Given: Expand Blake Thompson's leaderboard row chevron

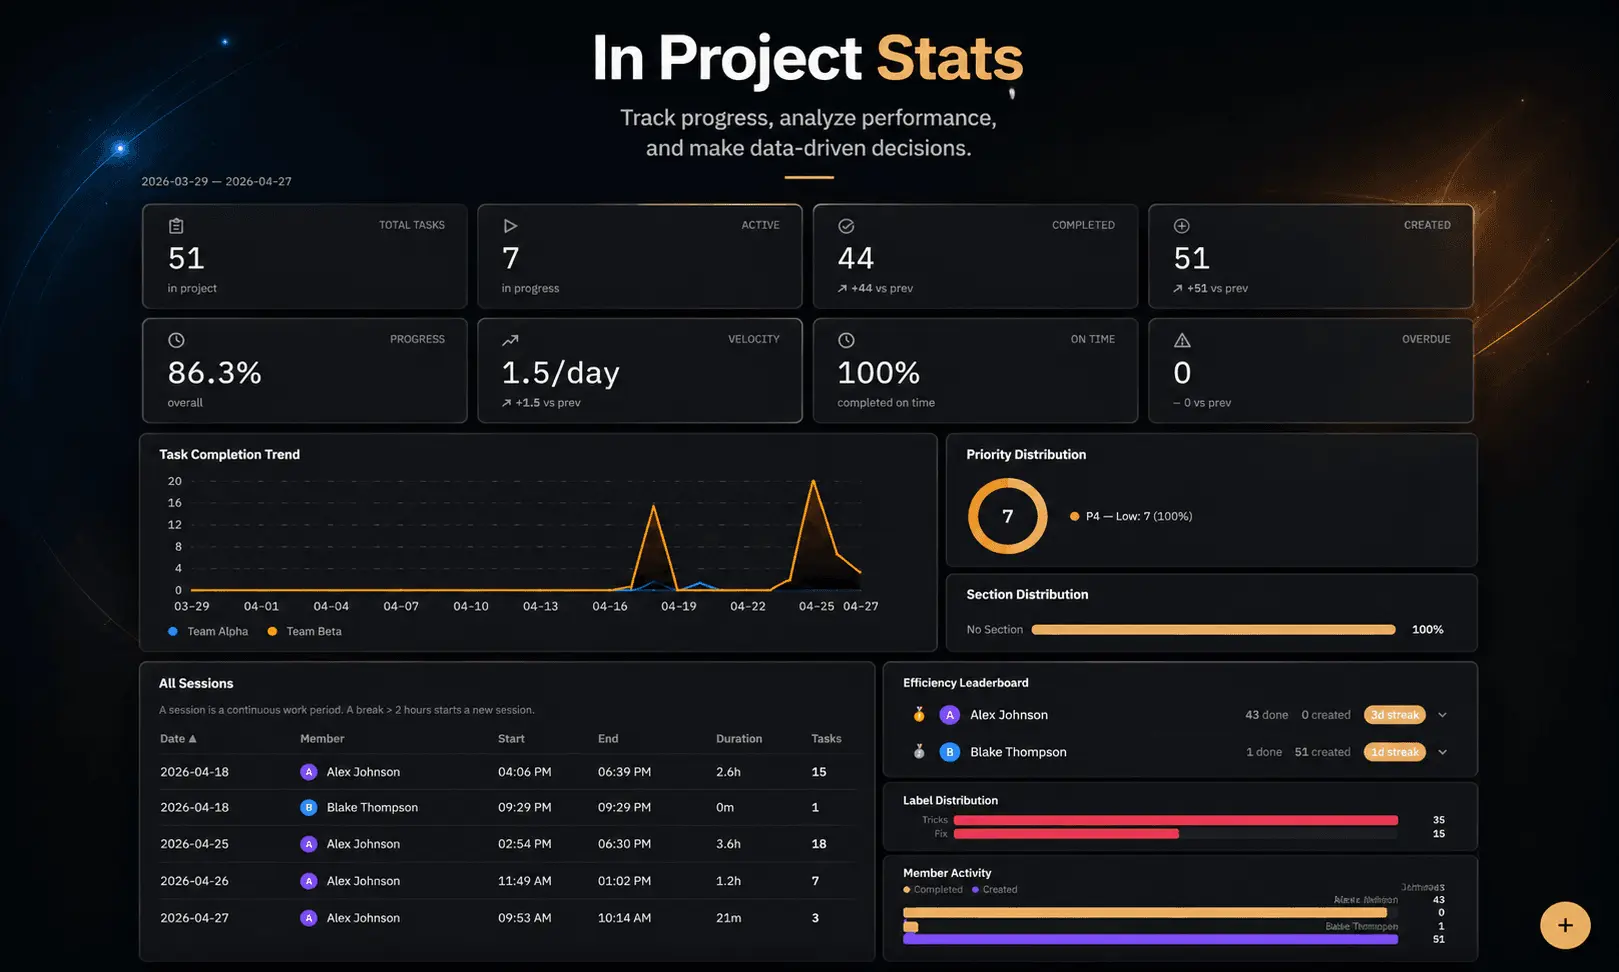Looking at the screenshot, I should coord(1442,752).
